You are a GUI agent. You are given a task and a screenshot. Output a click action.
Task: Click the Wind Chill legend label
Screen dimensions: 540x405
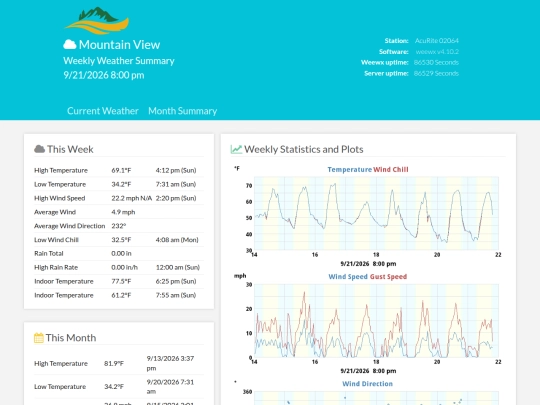tap(391, 169)
